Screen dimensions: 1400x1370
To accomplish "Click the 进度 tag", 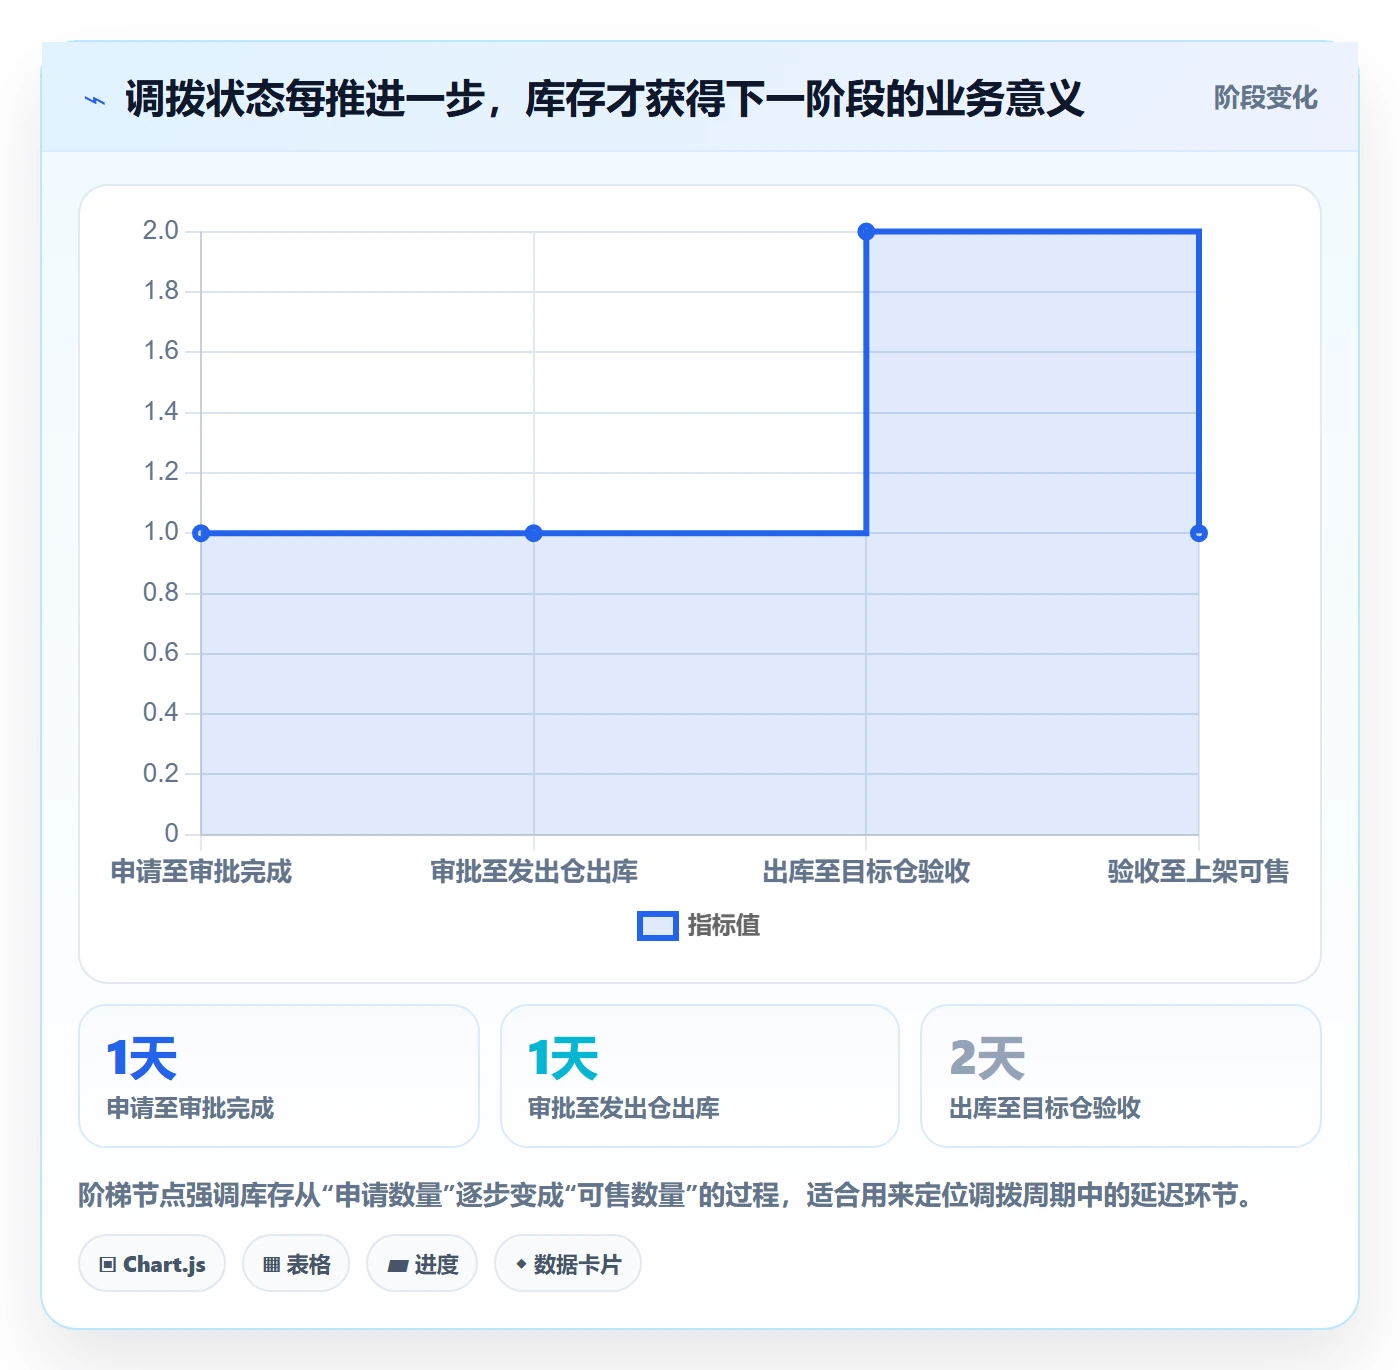I will (422, 1264).
